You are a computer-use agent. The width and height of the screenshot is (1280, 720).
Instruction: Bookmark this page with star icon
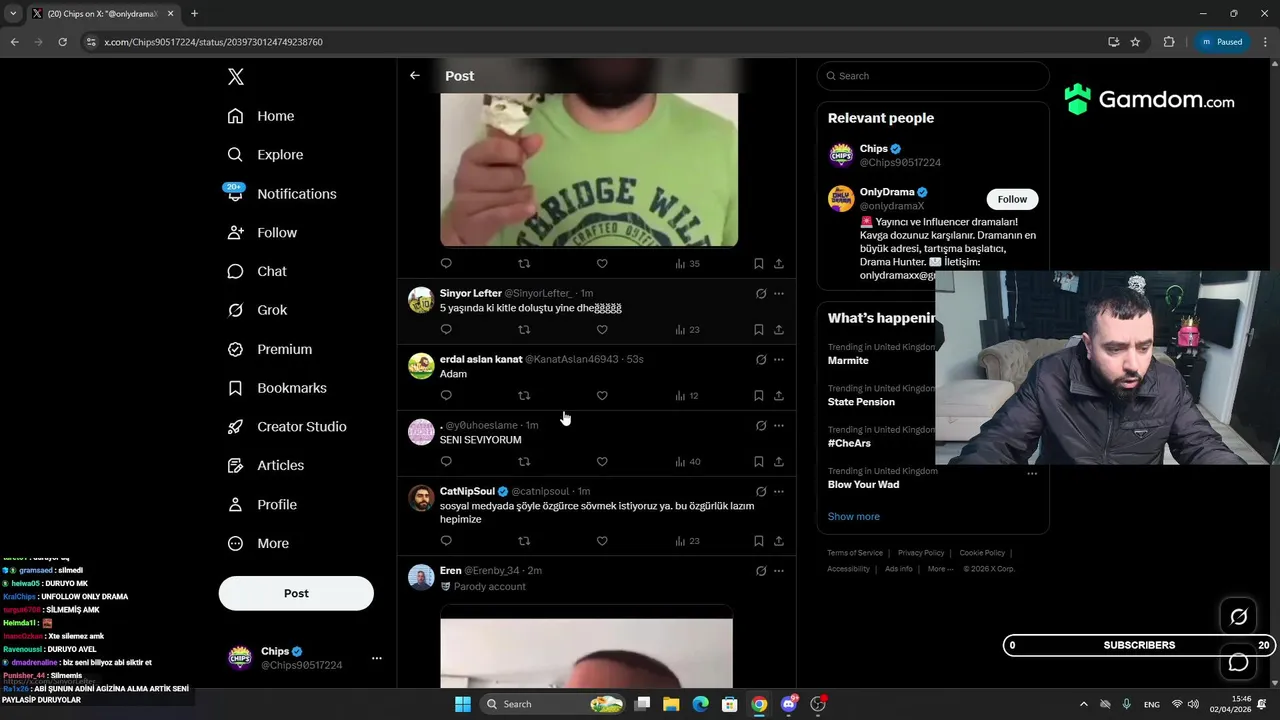pyautogui.click(x=1135, y=42)
